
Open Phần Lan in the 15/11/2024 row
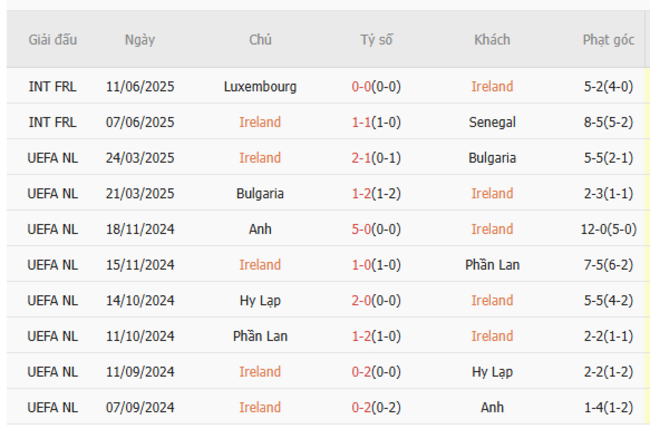(x=492, y=265)
